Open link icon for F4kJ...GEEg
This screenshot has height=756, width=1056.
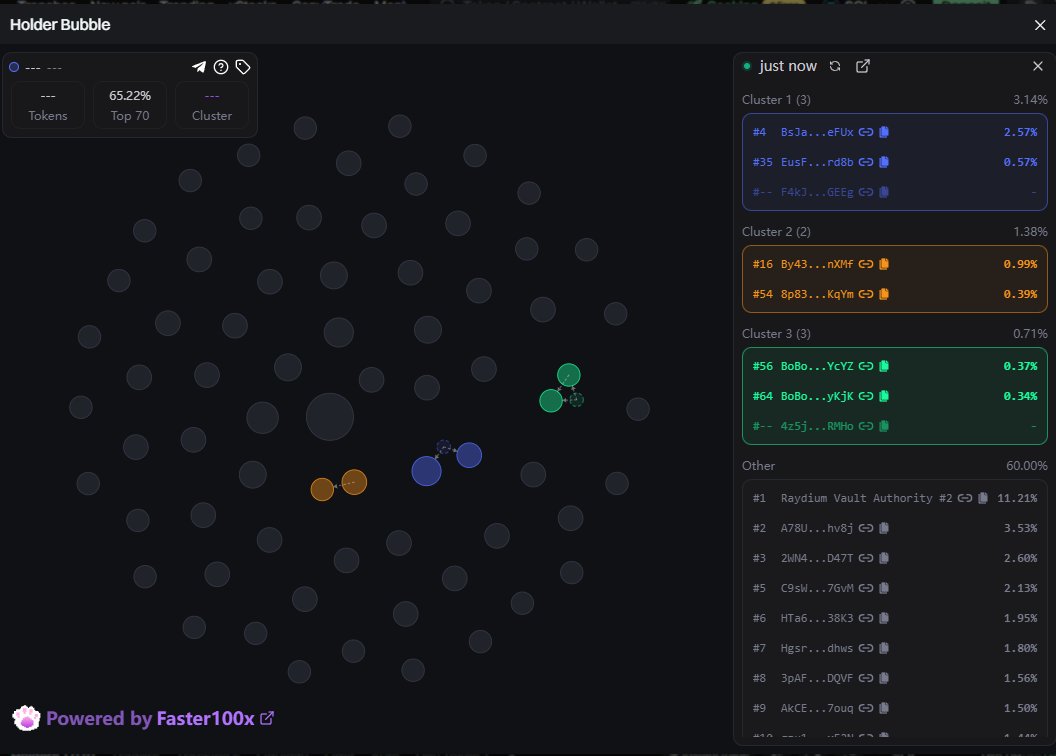(x=866, y=192)
